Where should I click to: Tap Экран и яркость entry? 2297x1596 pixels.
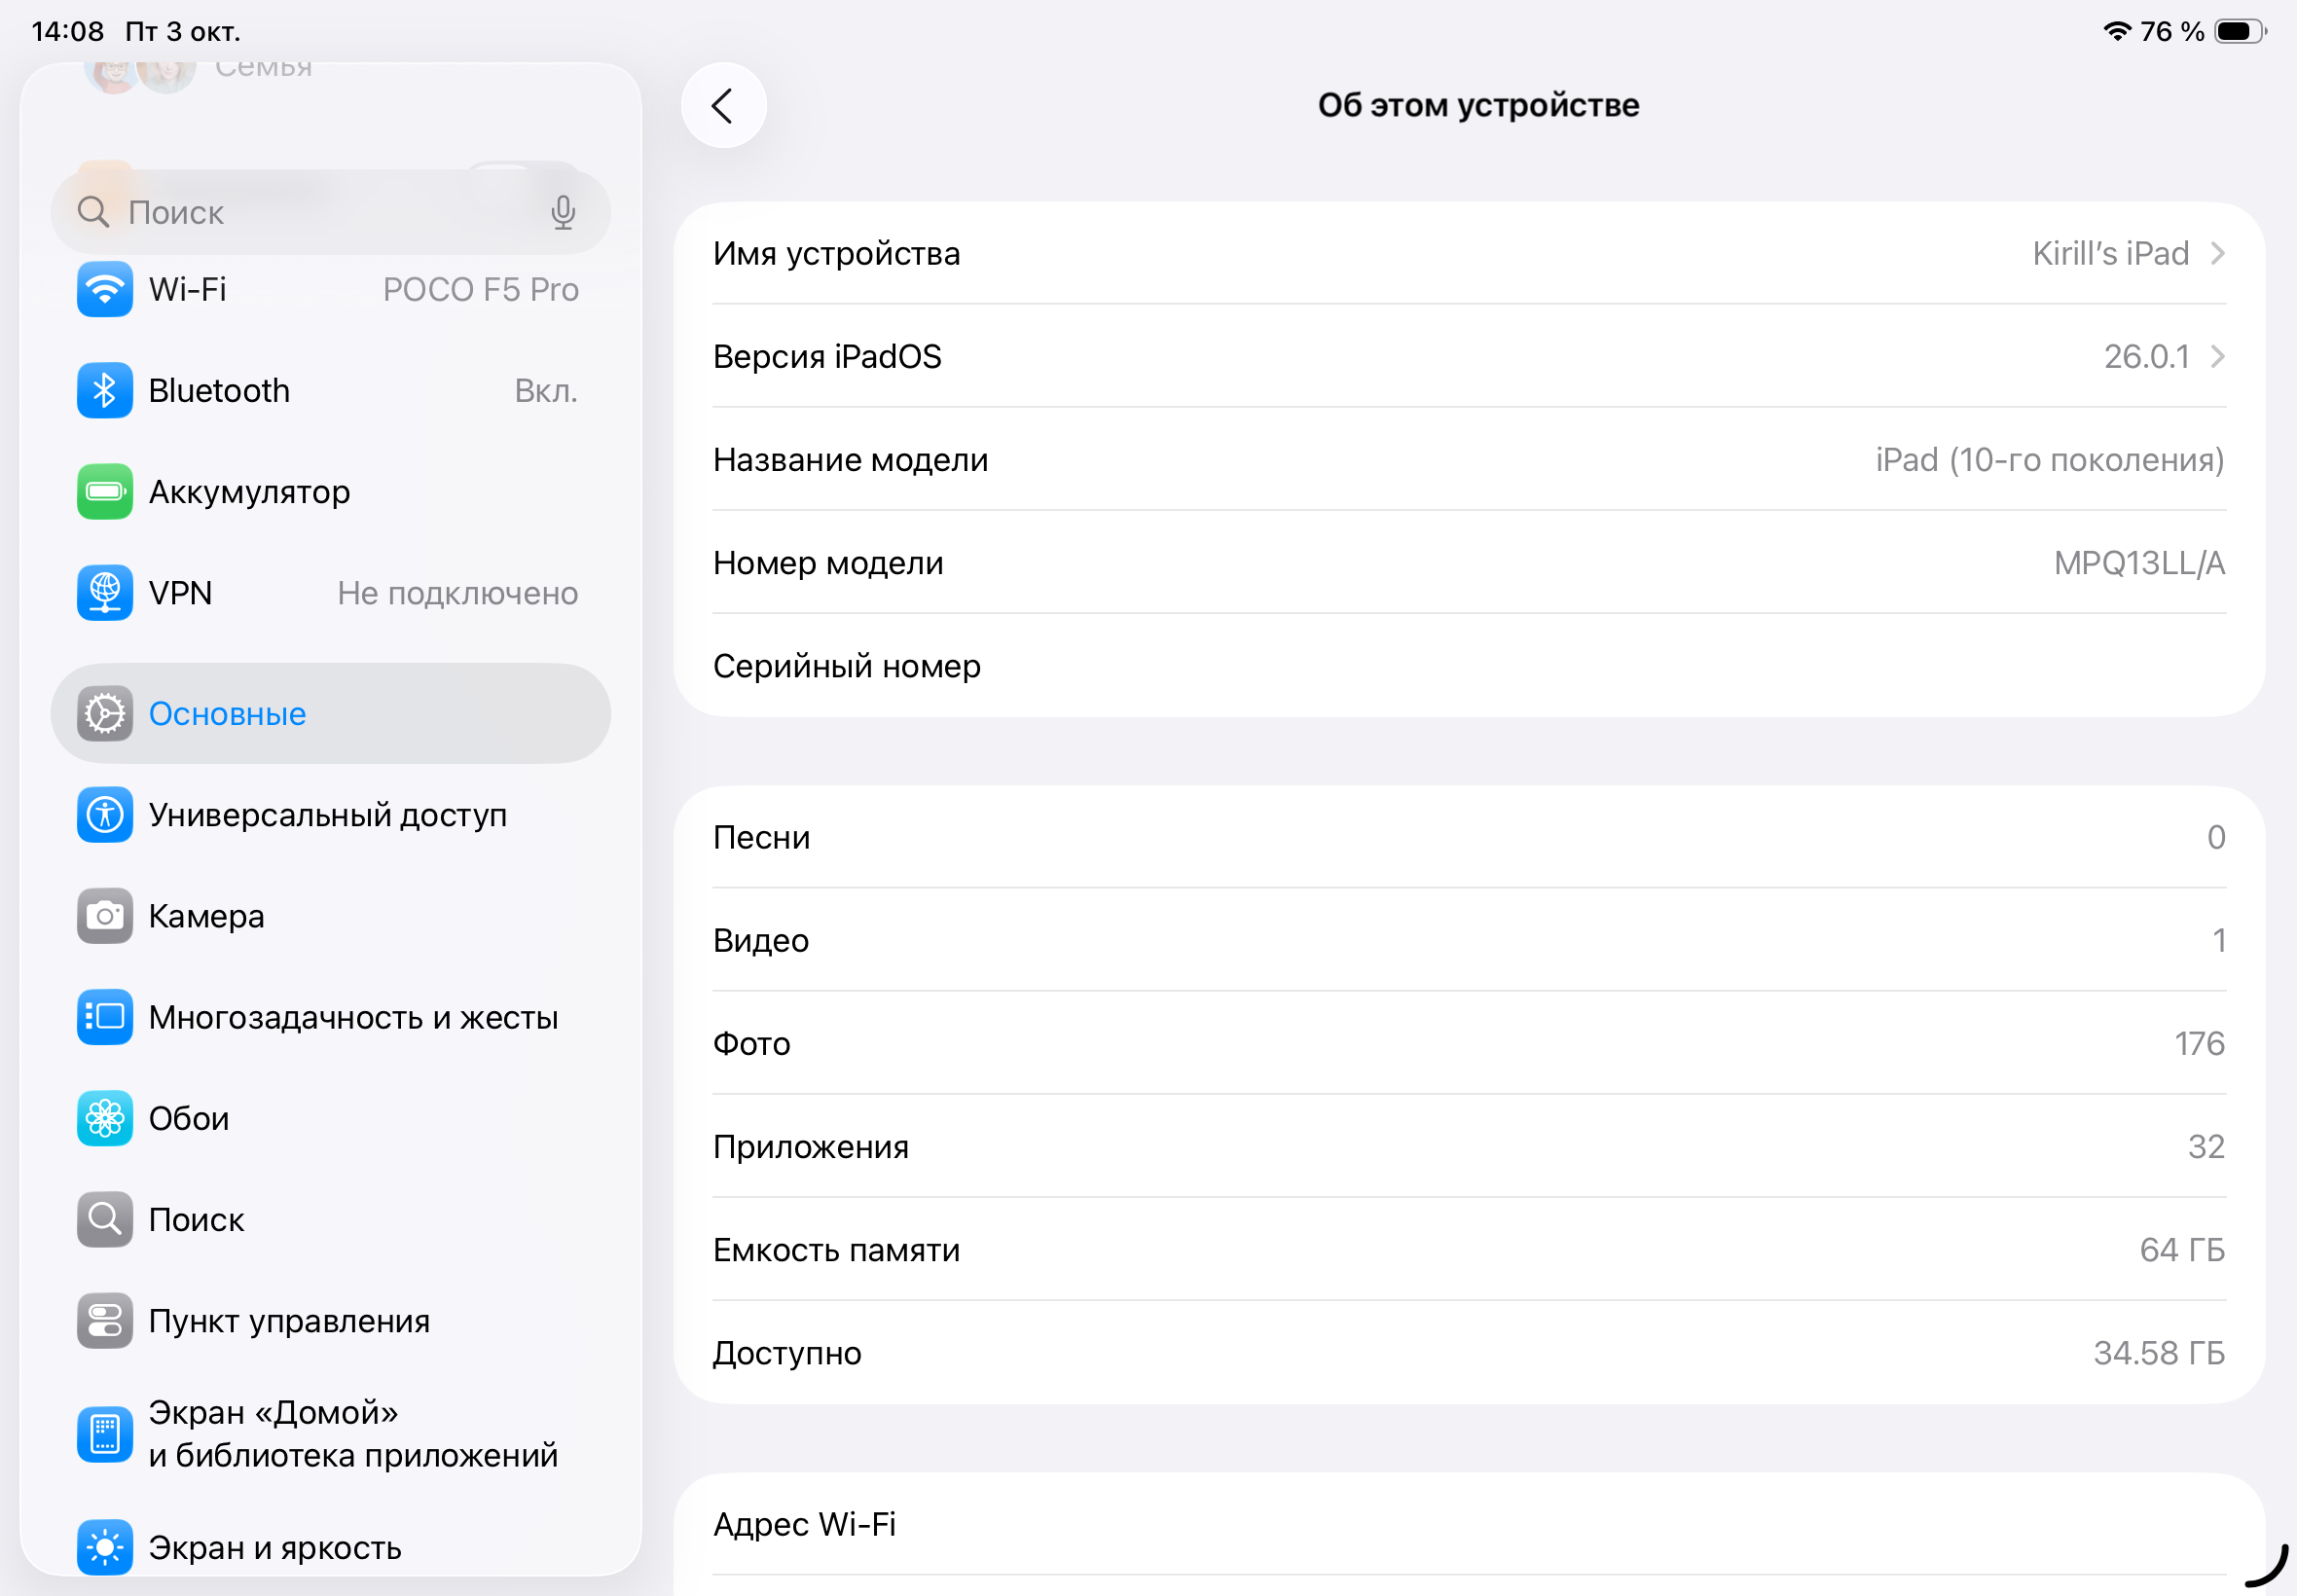[x=275, y=1547]
